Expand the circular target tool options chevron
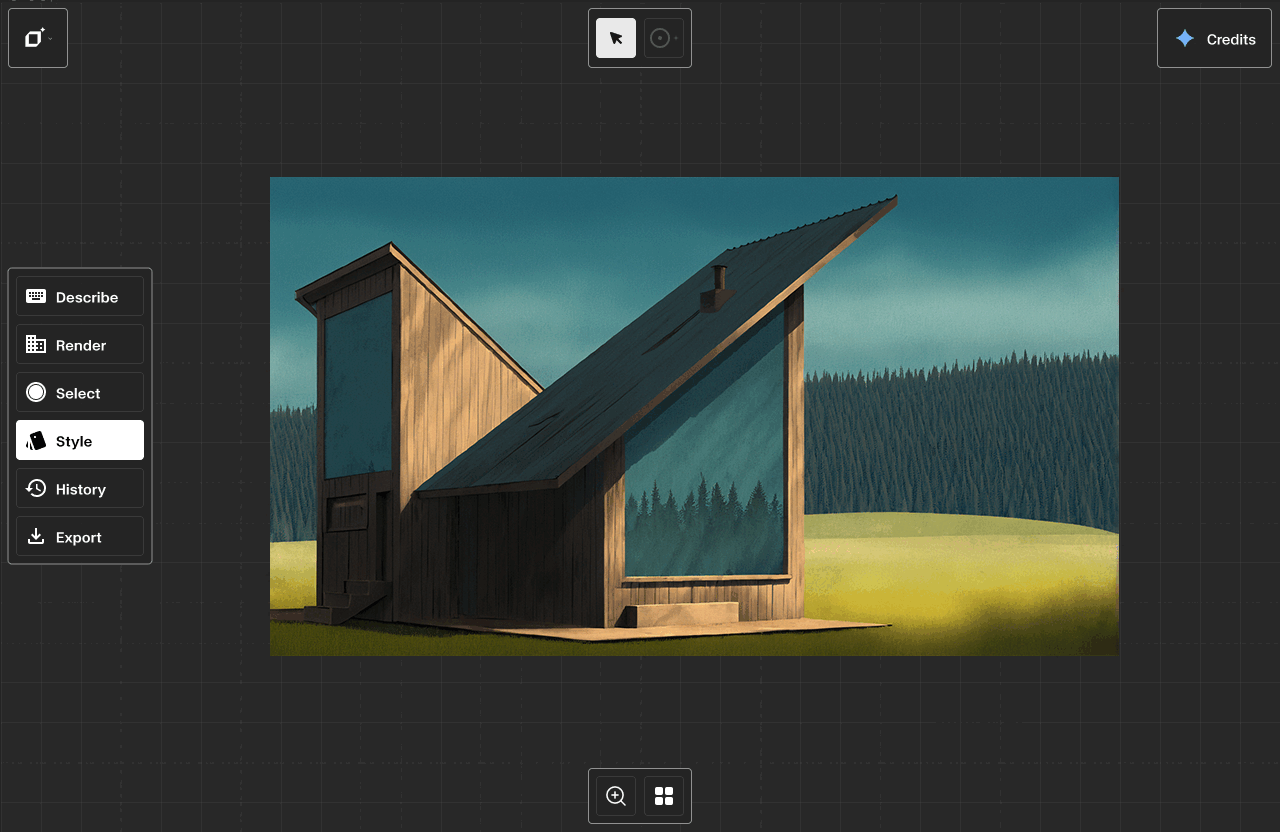1280x832 pixels. point(677,39)
